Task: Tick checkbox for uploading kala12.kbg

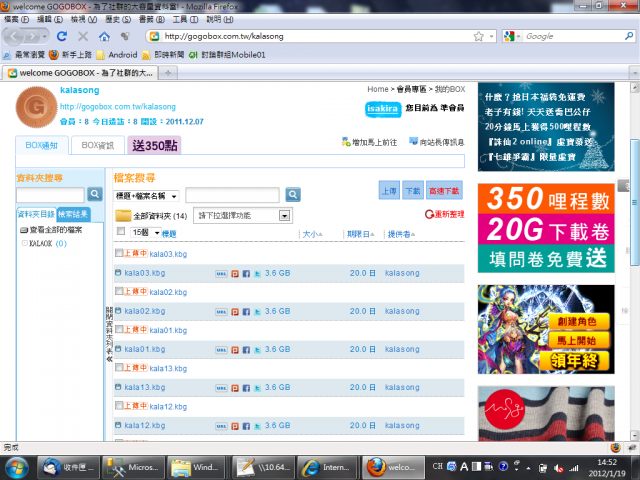Action: [119, 405]
